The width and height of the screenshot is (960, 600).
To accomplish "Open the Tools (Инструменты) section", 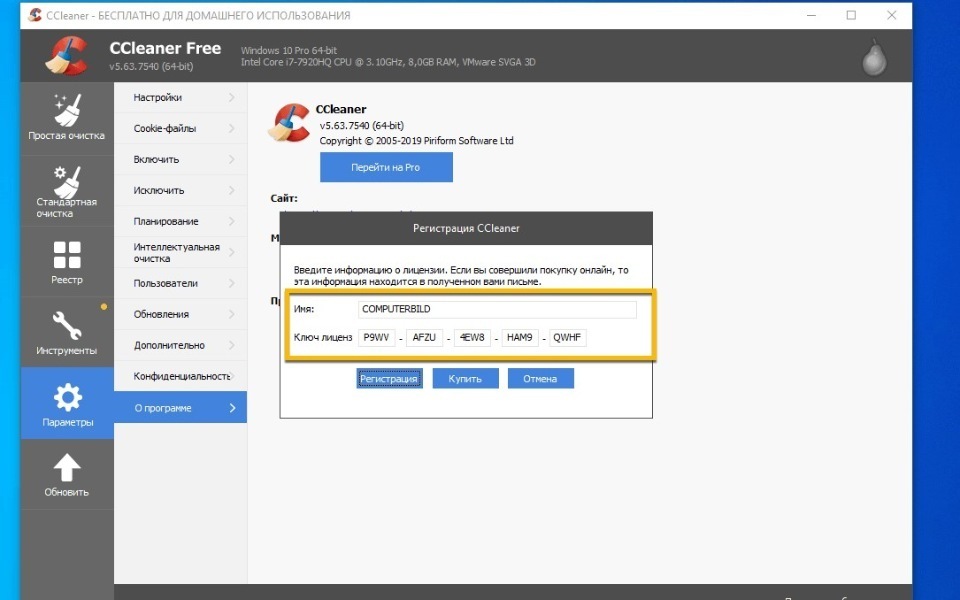I will (x=67, y=332).
